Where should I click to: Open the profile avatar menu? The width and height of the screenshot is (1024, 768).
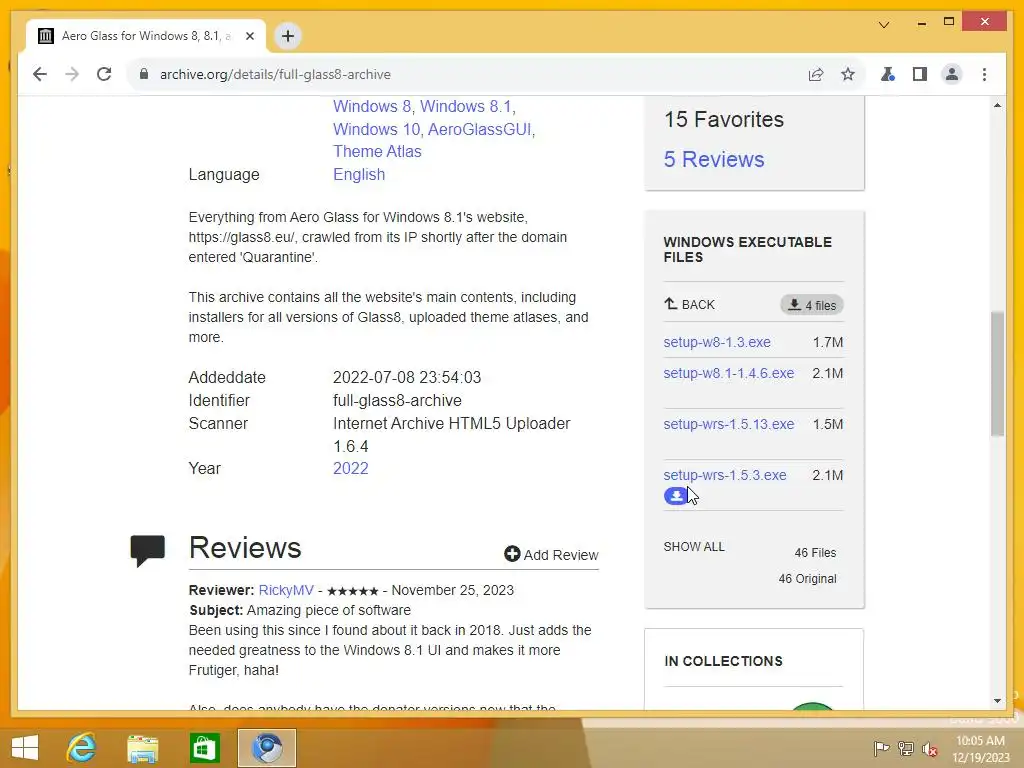tap(952, 74)
